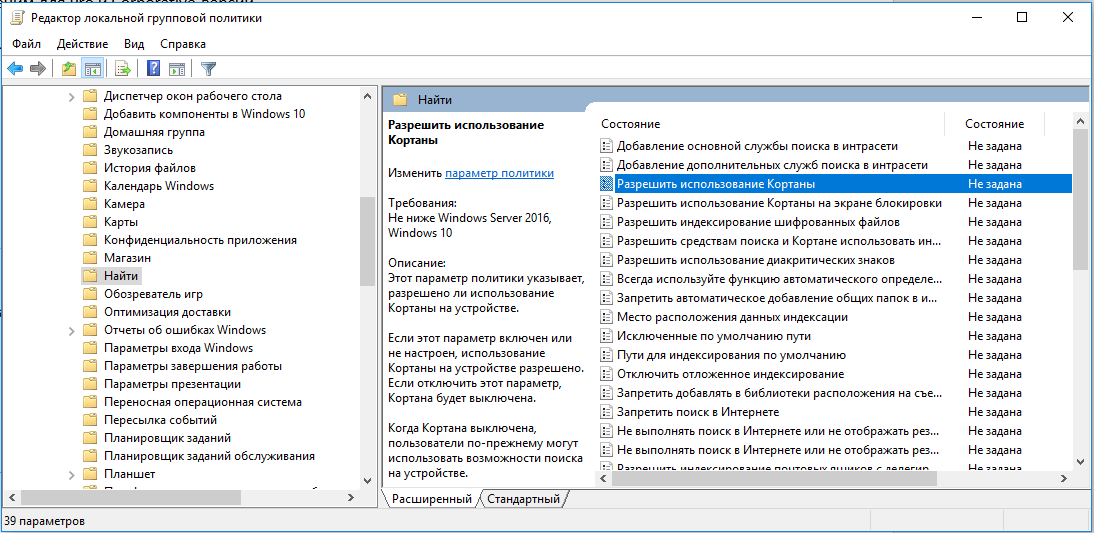Click the Export list toolbar icon
1094x533 pixels.
click(x=123, y=69)
